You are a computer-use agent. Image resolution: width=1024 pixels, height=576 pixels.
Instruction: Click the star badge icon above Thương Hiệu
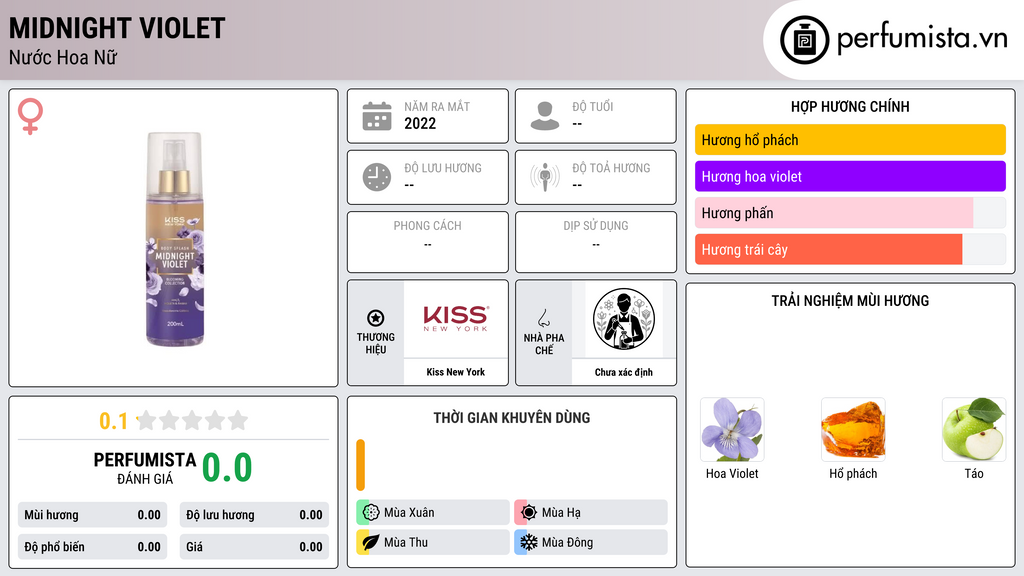[x=376, y=318]
